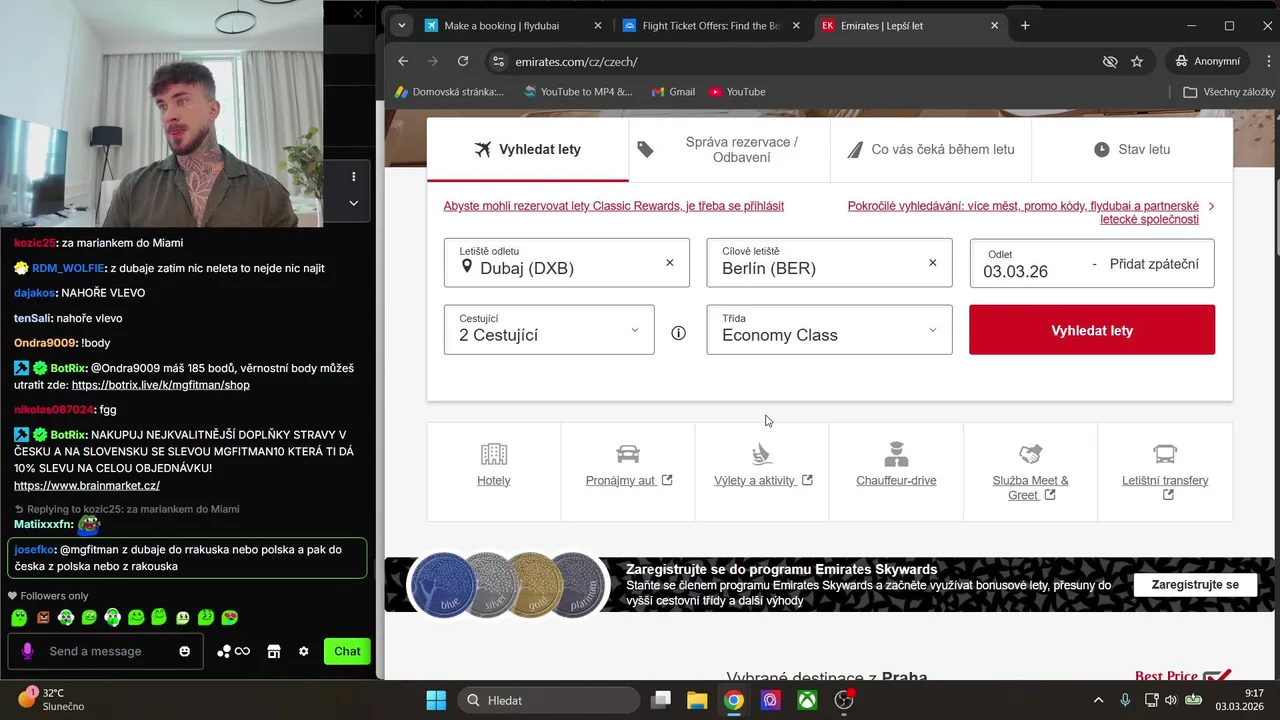
Task: Switch to Co vás čeká během letu tab
Action: pos(931,149)
